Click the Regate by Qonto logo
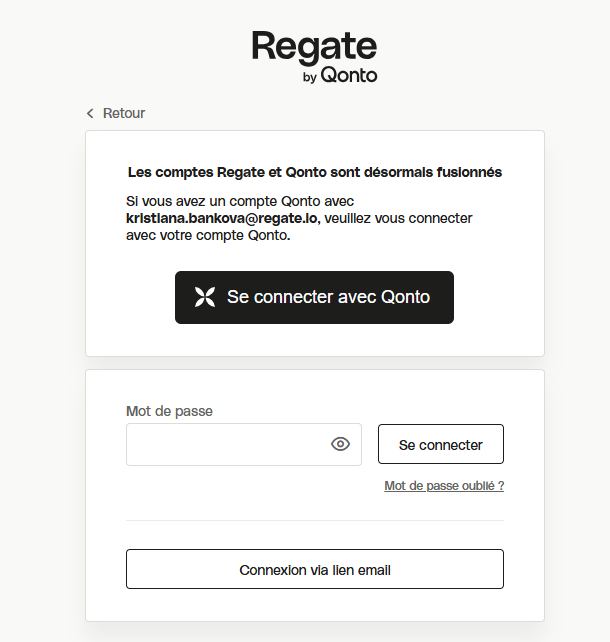 pyautogui.click(x=314, y=57)
